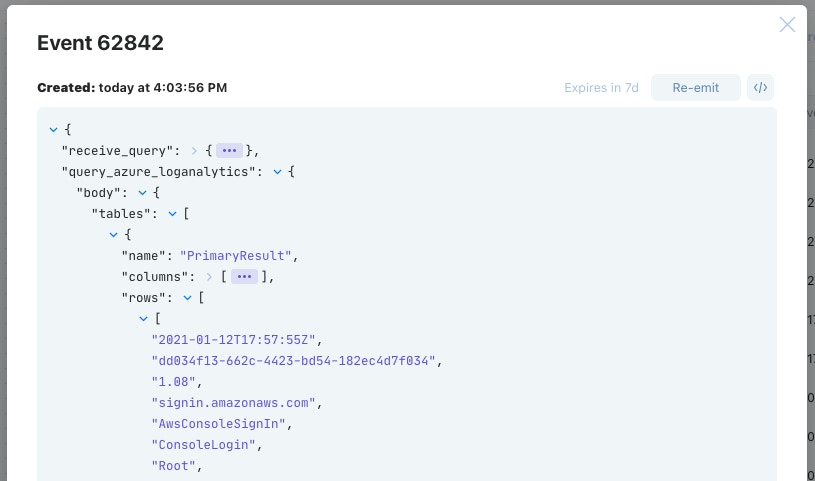Click the receive_query ellipsis badge
Viewport: 815px width, 481px height.
tap(230, 151)
